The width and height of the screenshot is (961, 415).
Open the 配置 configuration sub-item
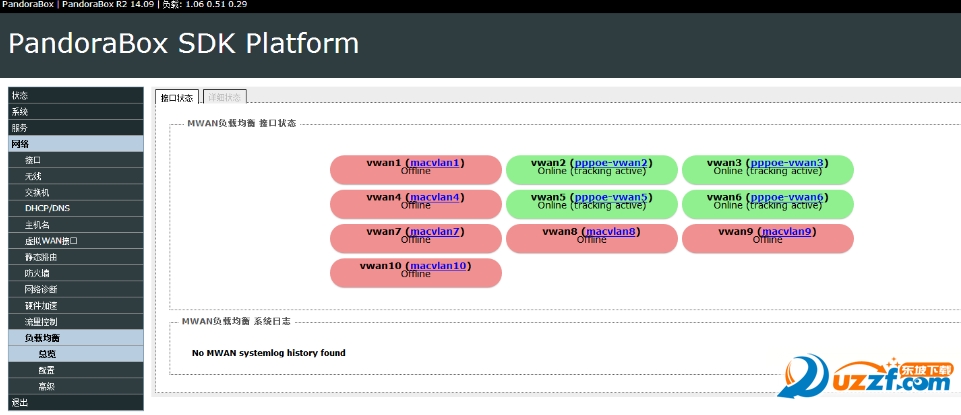point(76,370)
